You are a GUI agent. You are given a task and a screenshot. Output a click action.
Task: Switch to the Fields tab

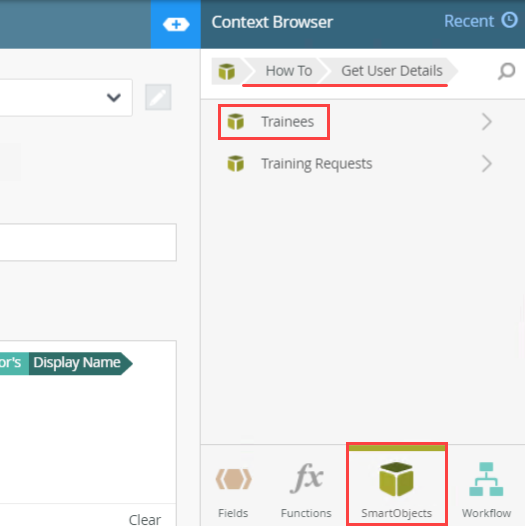tap(233, 490)
